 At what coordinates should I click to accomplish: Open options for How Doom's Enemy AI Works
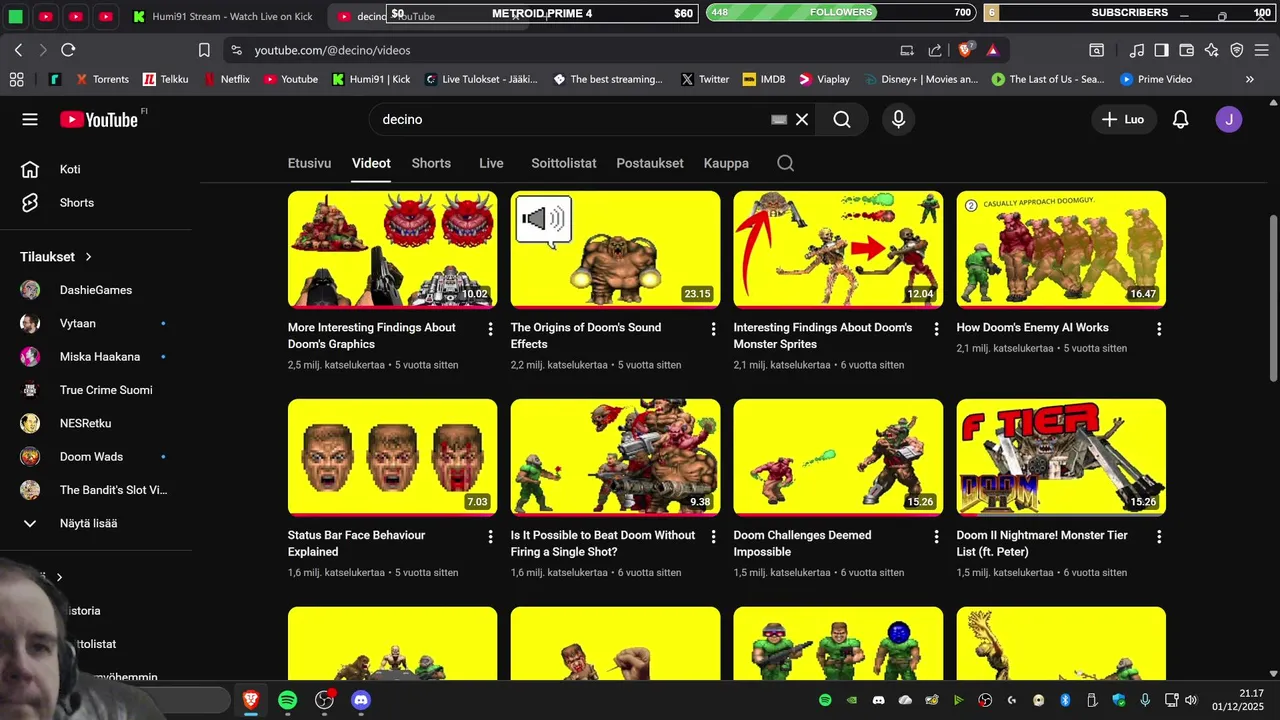(1159, 329)
